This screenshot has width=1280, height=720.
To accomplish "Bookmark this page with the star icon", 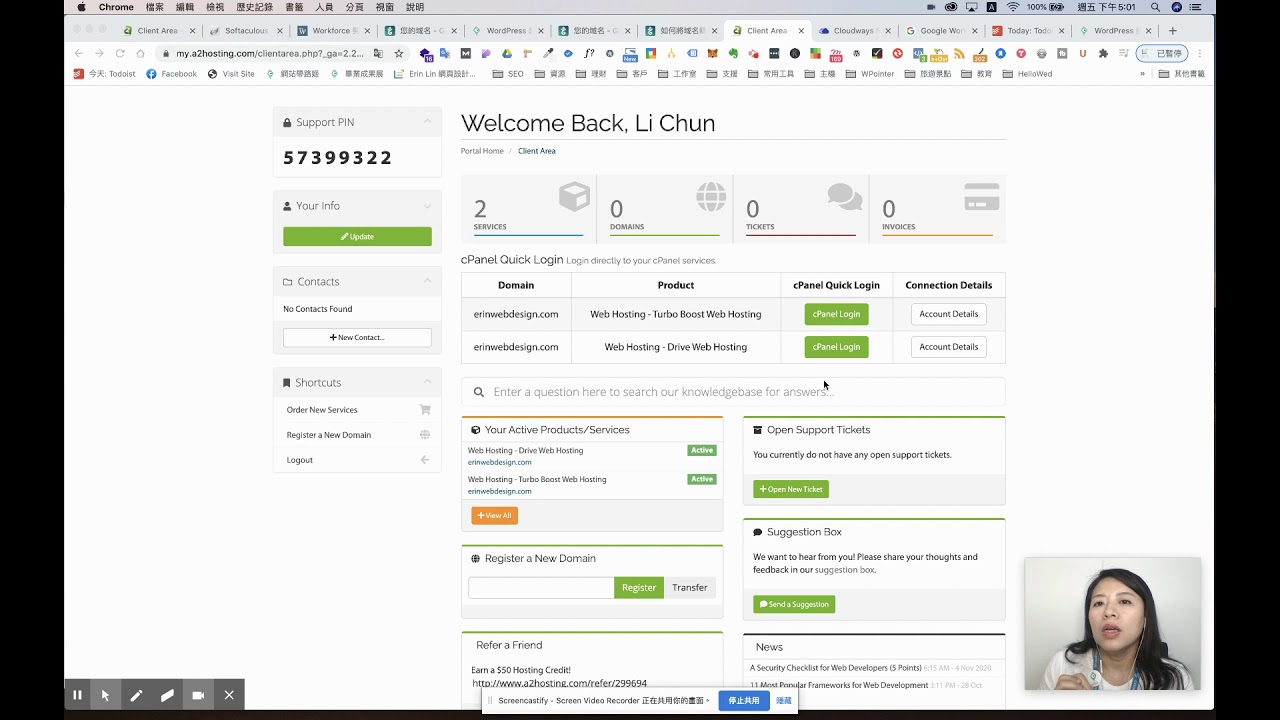I will point(399,53).
